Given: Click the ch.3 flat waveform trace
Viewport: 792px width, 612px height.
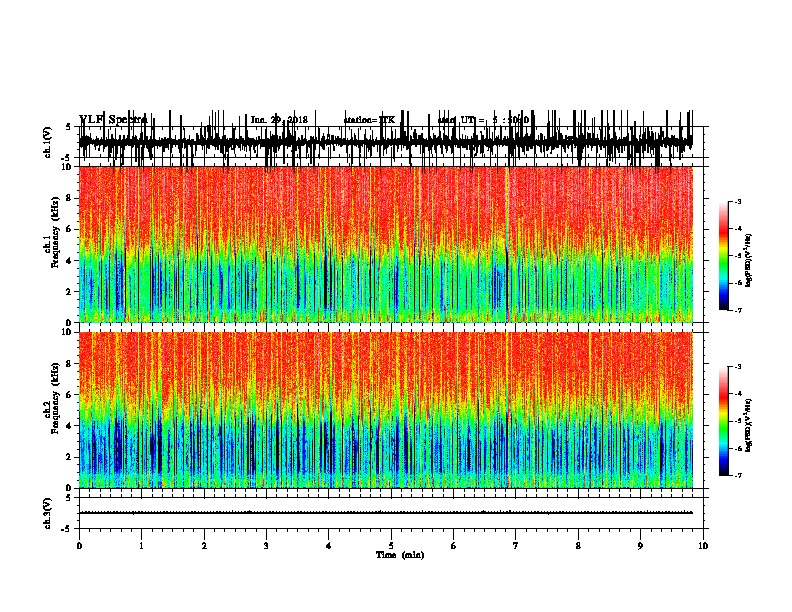Looking at the screenshot, I should (x=386, y=513).
